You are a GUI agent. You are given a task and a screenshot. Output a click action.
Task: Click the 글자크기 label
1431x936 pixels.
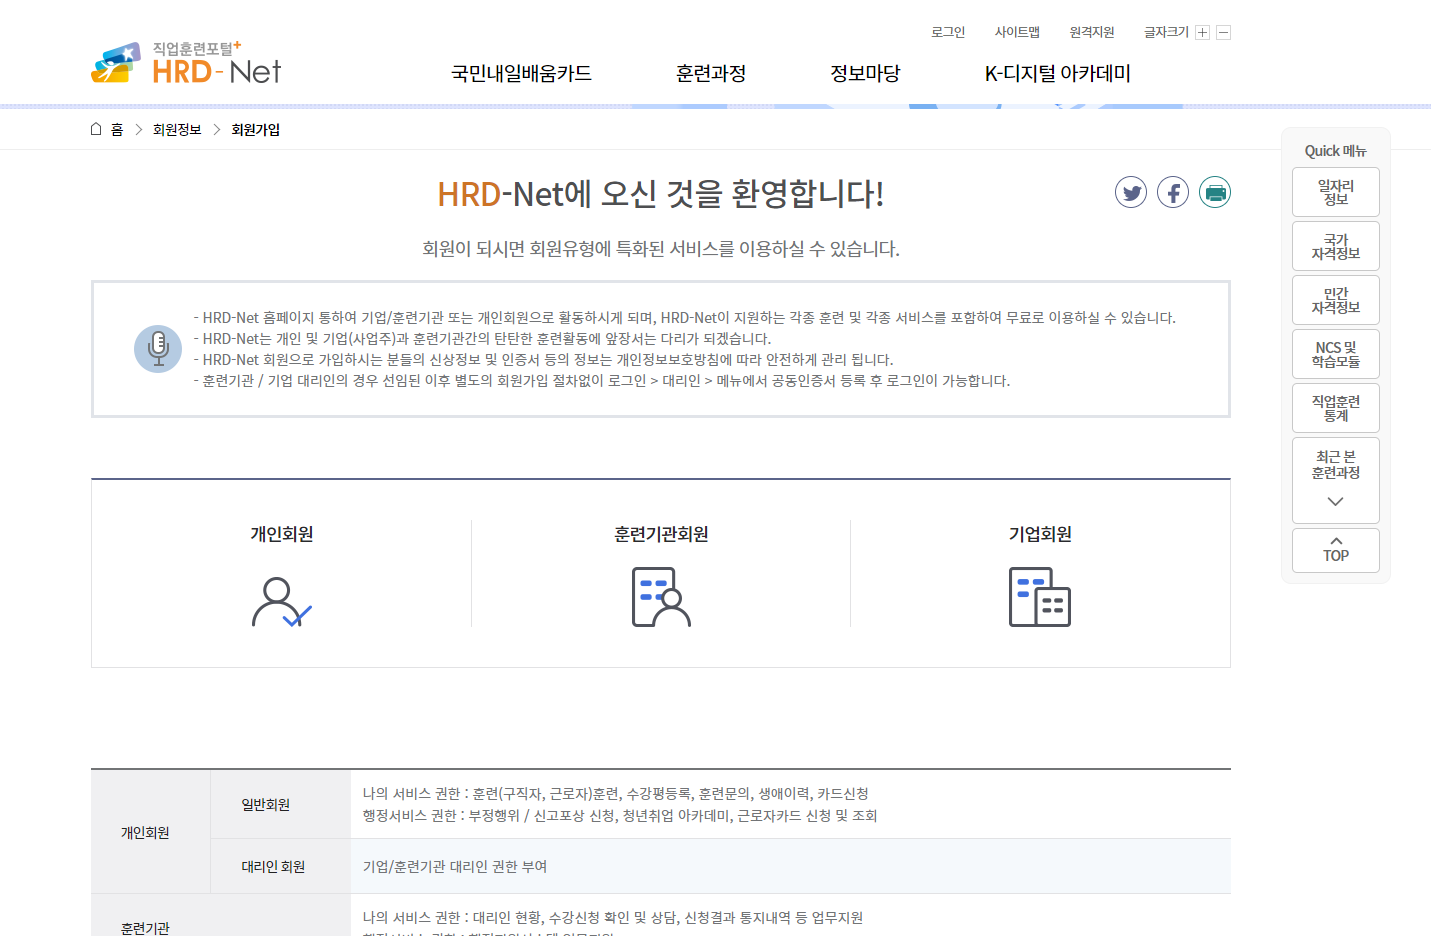coord(1166,32)
